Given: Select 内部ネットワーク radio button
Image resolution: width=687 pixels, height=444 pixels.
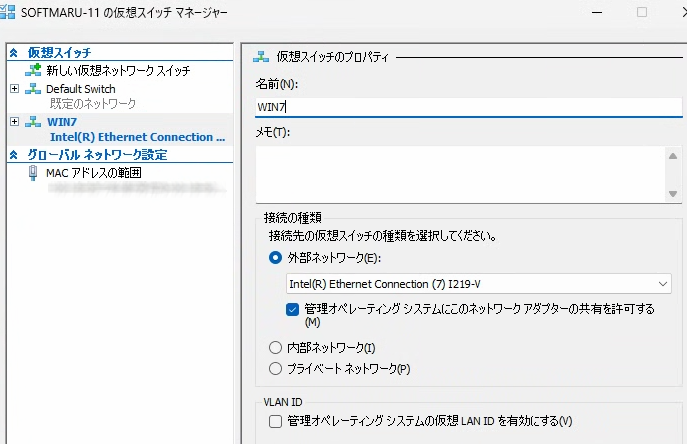Looking at the screenshot, I should pyautogui.click(x=275, y=348).
